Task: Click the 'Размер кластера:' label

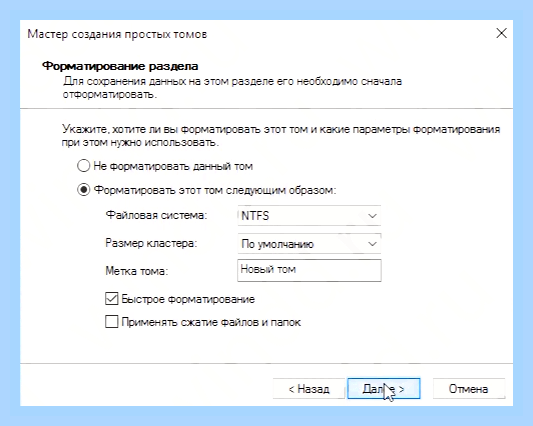Action: (151, 243)
